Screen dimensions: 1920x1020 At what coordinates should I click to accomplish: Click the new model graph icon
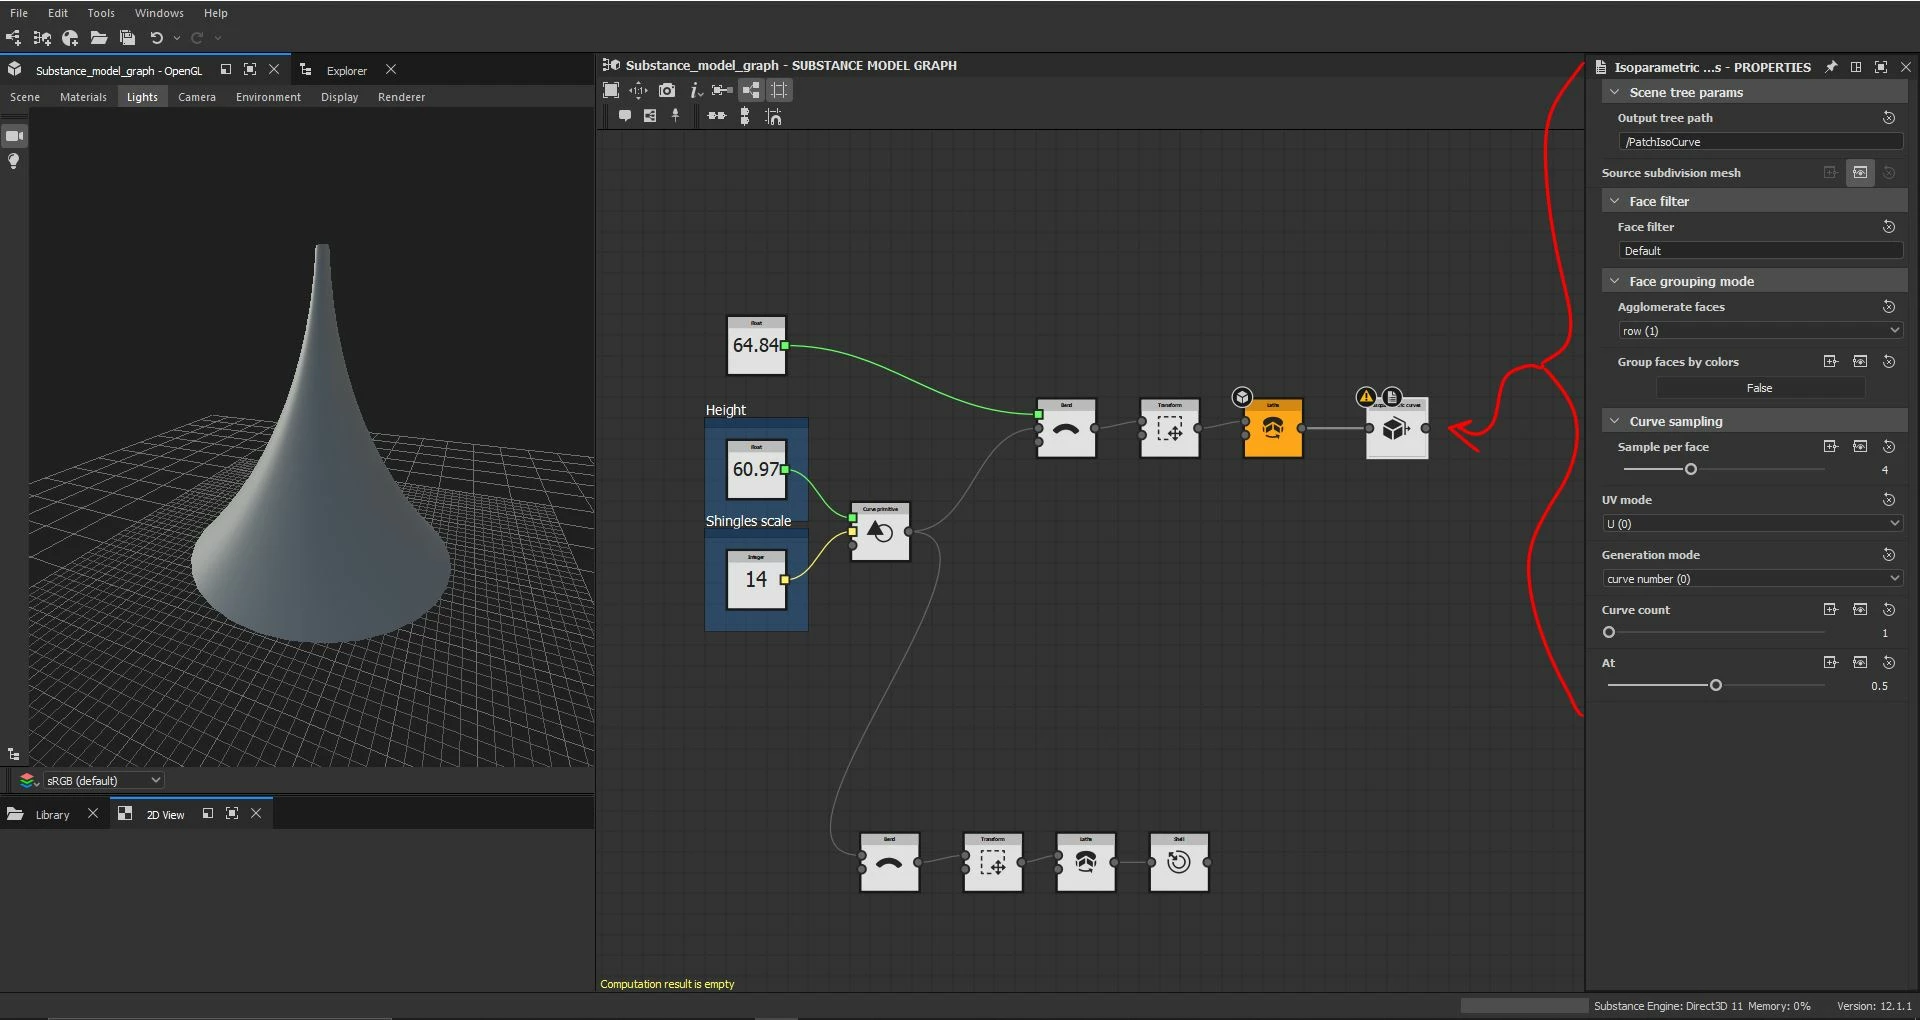42,38
